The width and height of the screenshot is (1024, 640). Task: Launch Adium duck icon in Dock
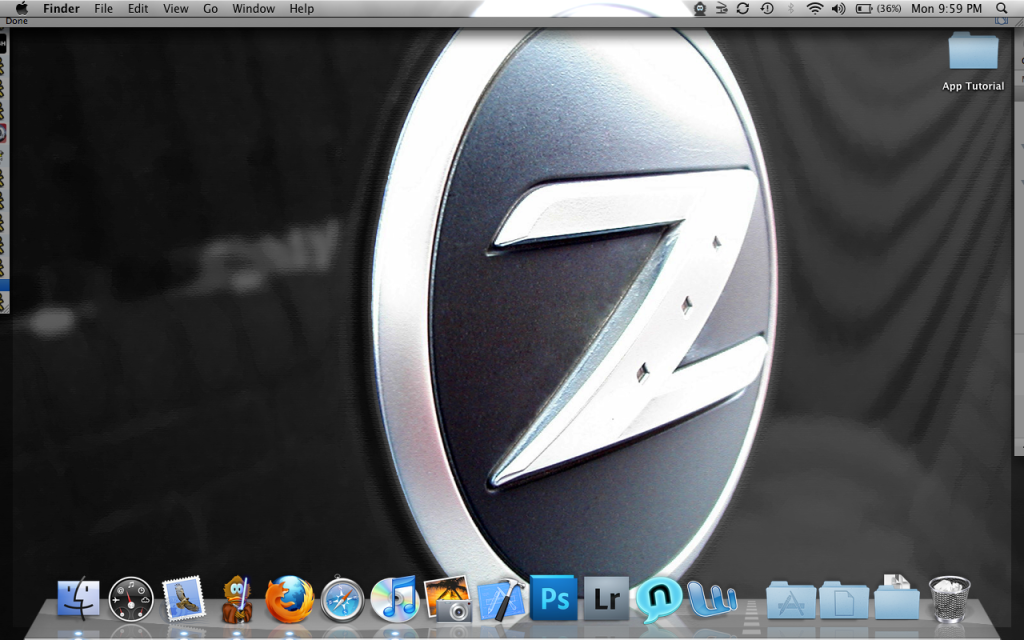click(x=236, y=599)
